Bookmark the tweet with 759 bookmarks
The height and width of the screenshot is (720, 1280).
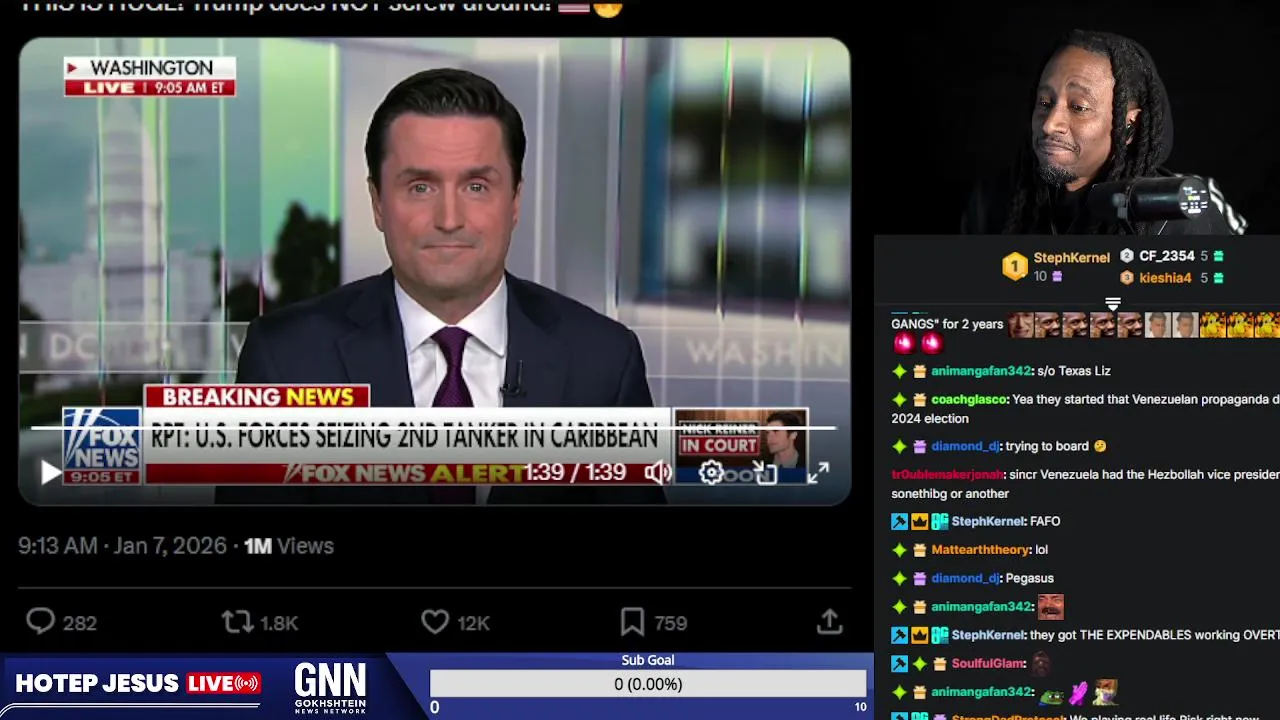632,622
